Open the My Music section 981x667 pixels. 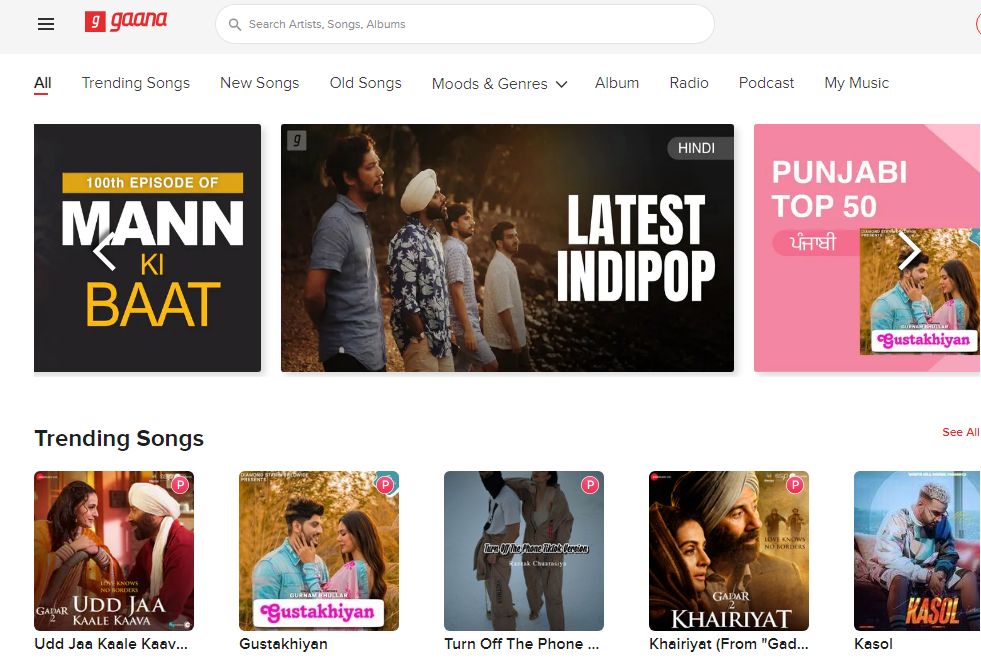(x=856, y=83)
